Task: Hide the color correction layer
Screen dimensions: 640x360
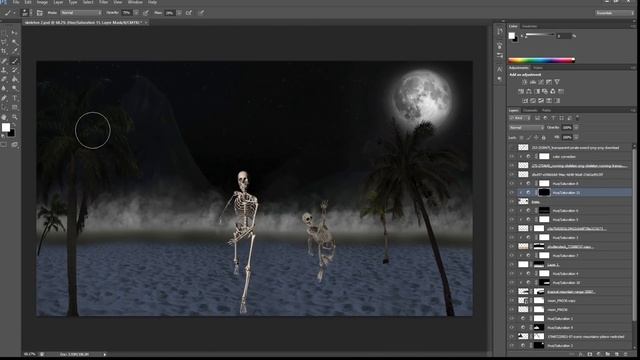Action: [x=512, y=156]
